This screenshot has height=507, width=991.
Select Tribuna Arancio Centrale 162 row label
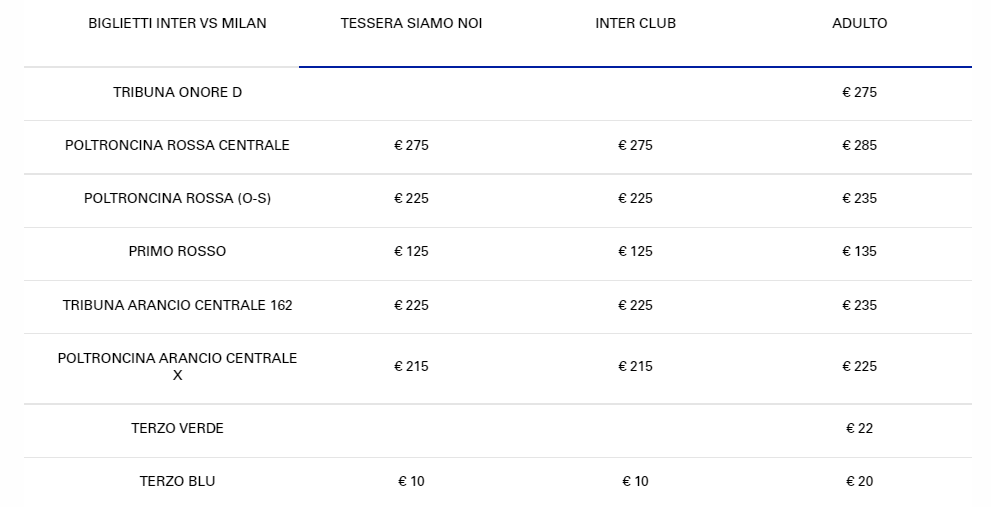(x=177, y=305)
